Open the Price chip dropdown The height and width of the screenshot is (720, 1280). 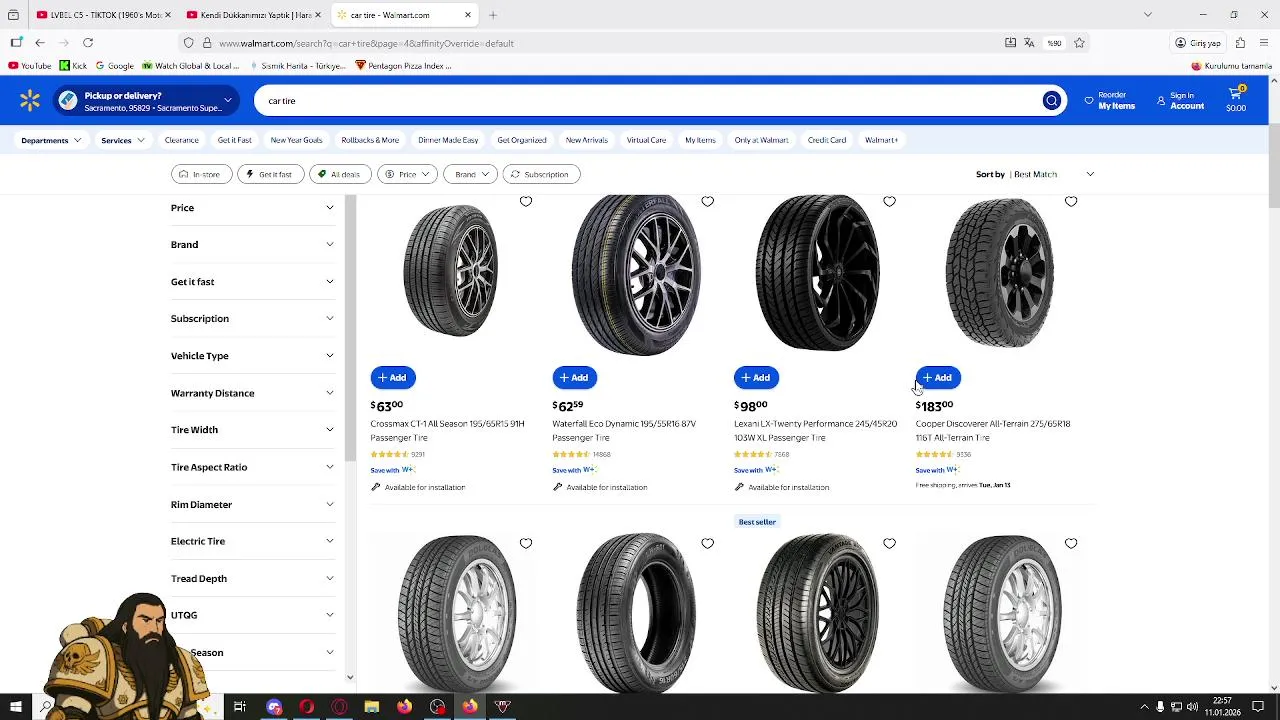pos(407,174)
